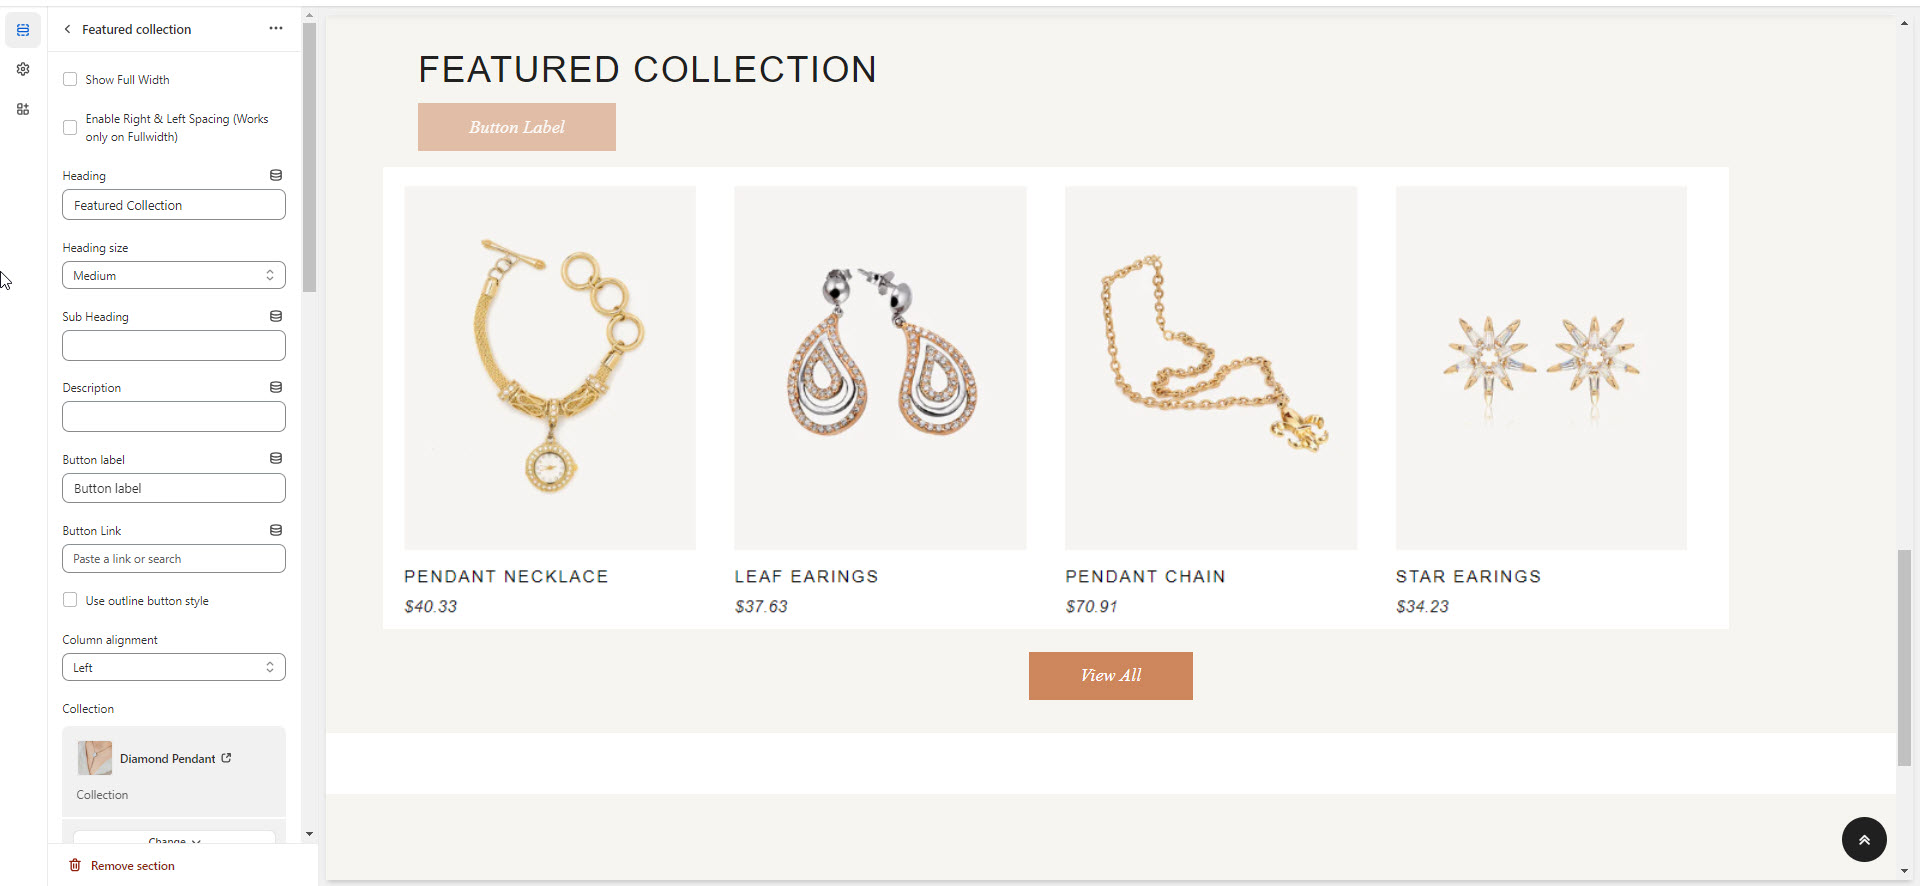1920x886 pixels.
Task: Toggle Enable Right & Left Spacing checkbox
Action: coord(70,127)
